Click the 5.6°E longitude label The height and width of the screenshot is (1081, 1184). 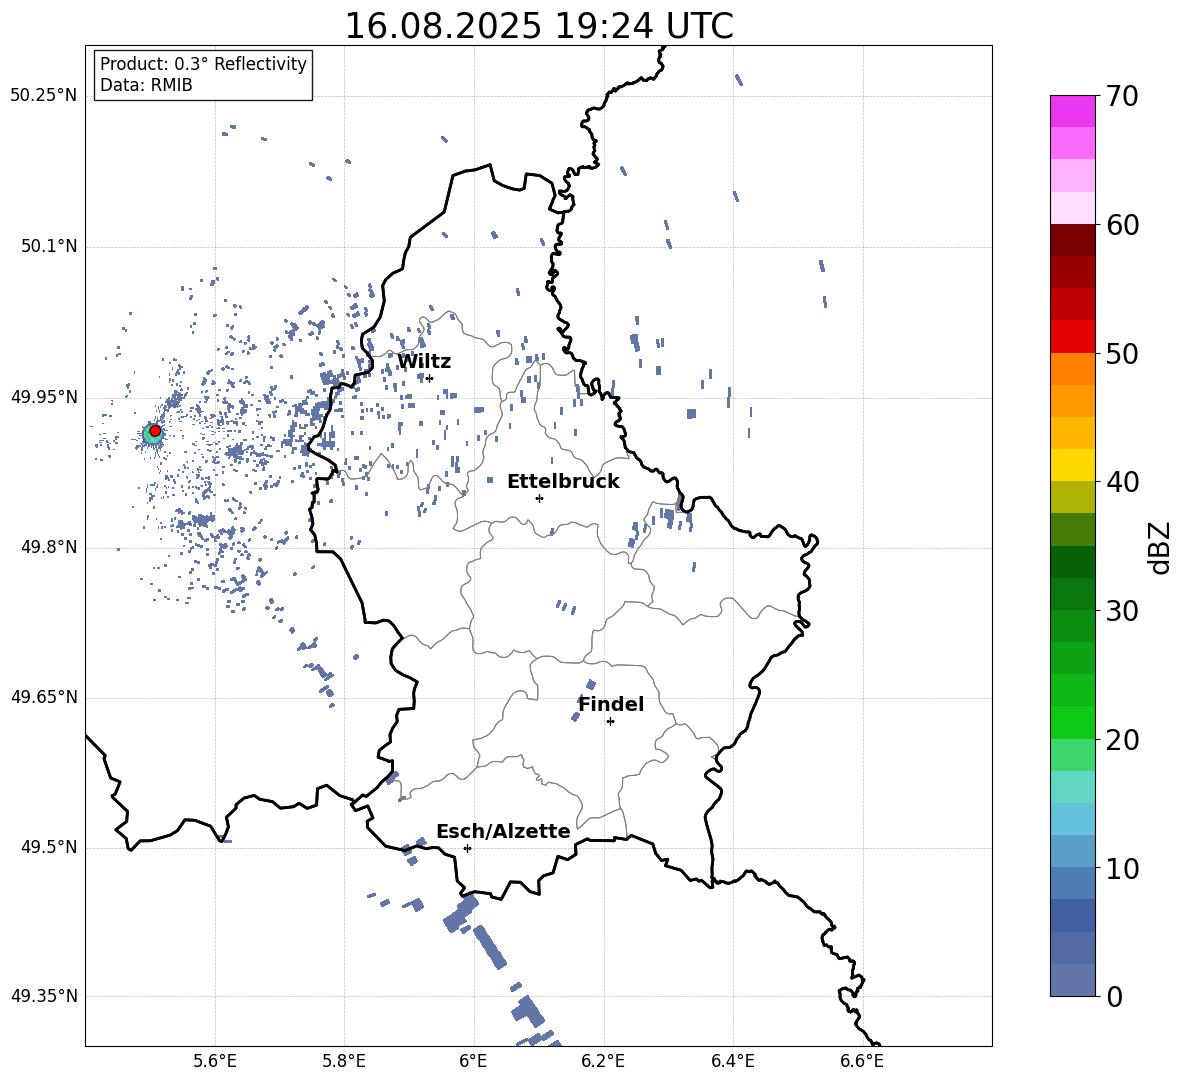215,1061
